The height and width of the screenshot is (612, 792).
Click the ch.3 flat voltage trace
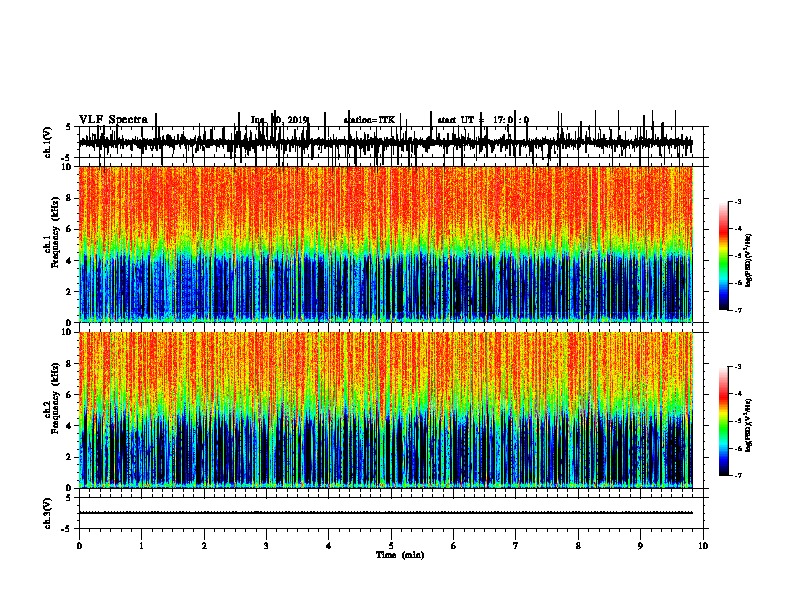click(385, 513)
